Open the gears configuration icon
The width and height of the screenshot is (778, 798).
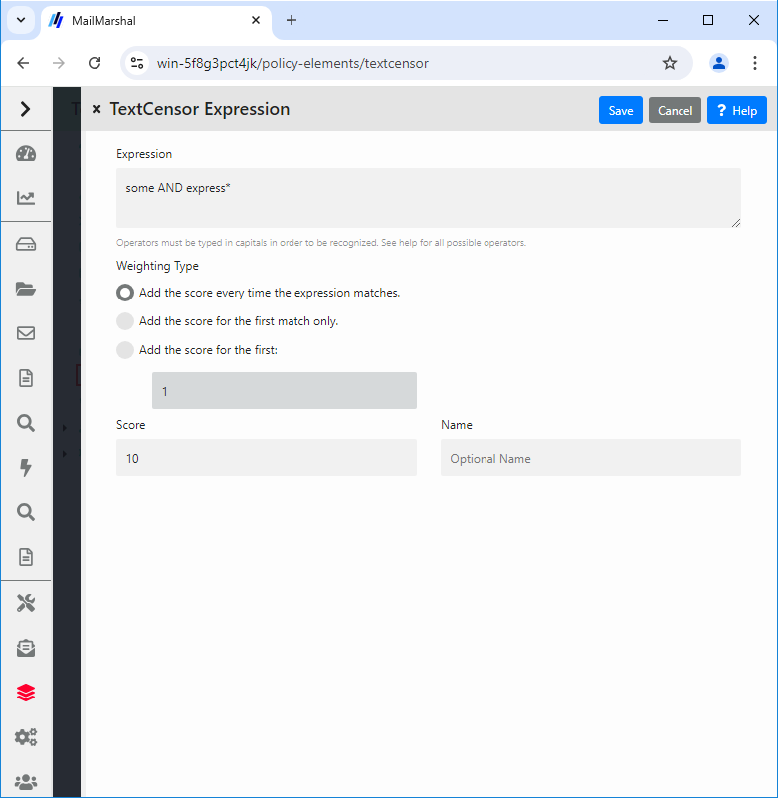pyautogui.click(x=26, y=737)
